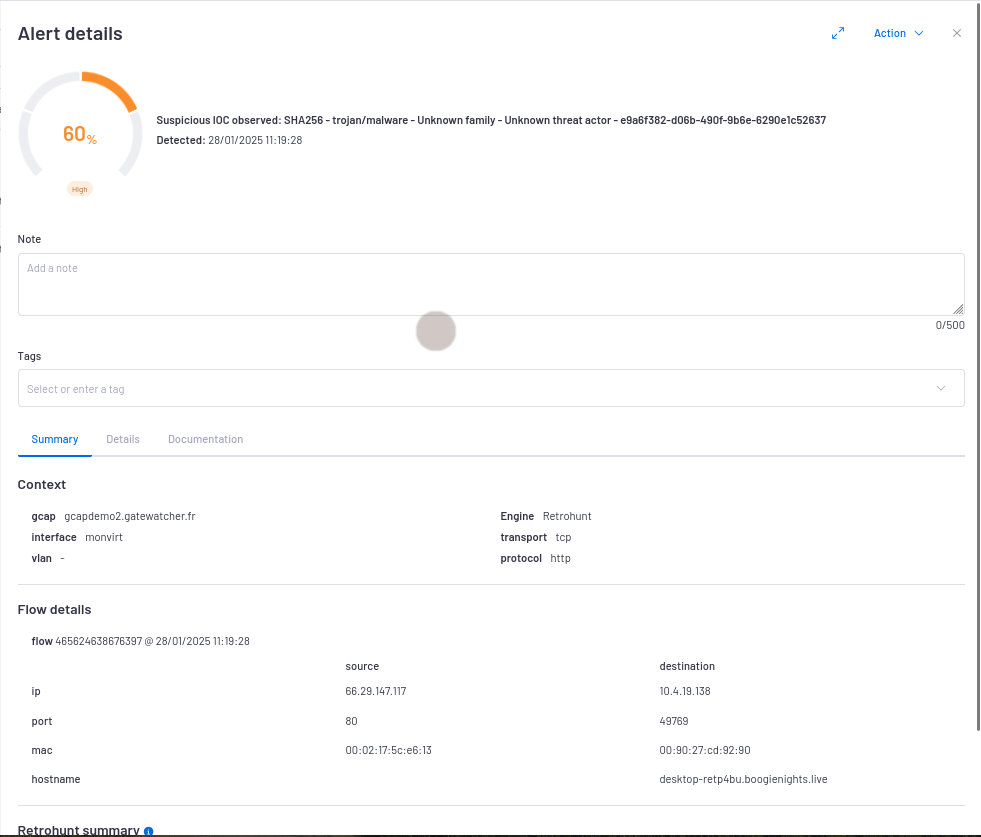Switch to the Details tab
This screenshot has height=837, width=981.
click(123, 439)
